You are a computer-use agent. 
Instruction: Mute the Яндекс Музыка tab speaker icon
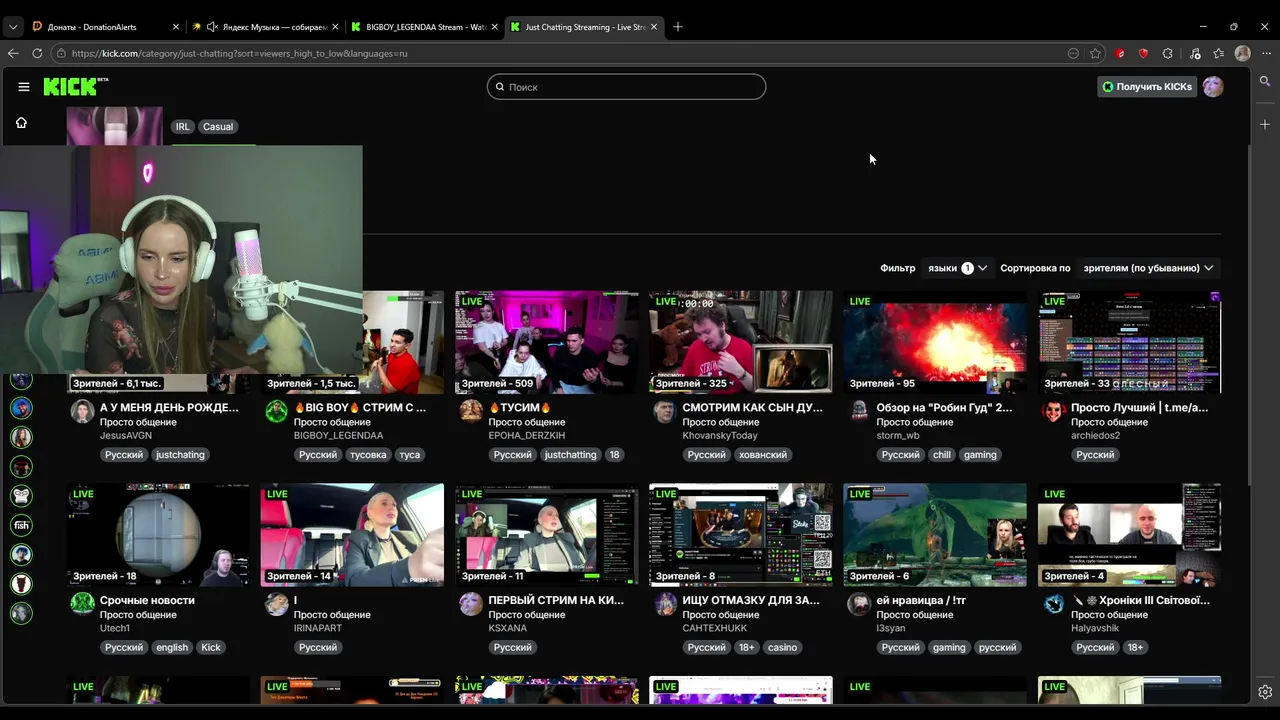coord(212,27)
